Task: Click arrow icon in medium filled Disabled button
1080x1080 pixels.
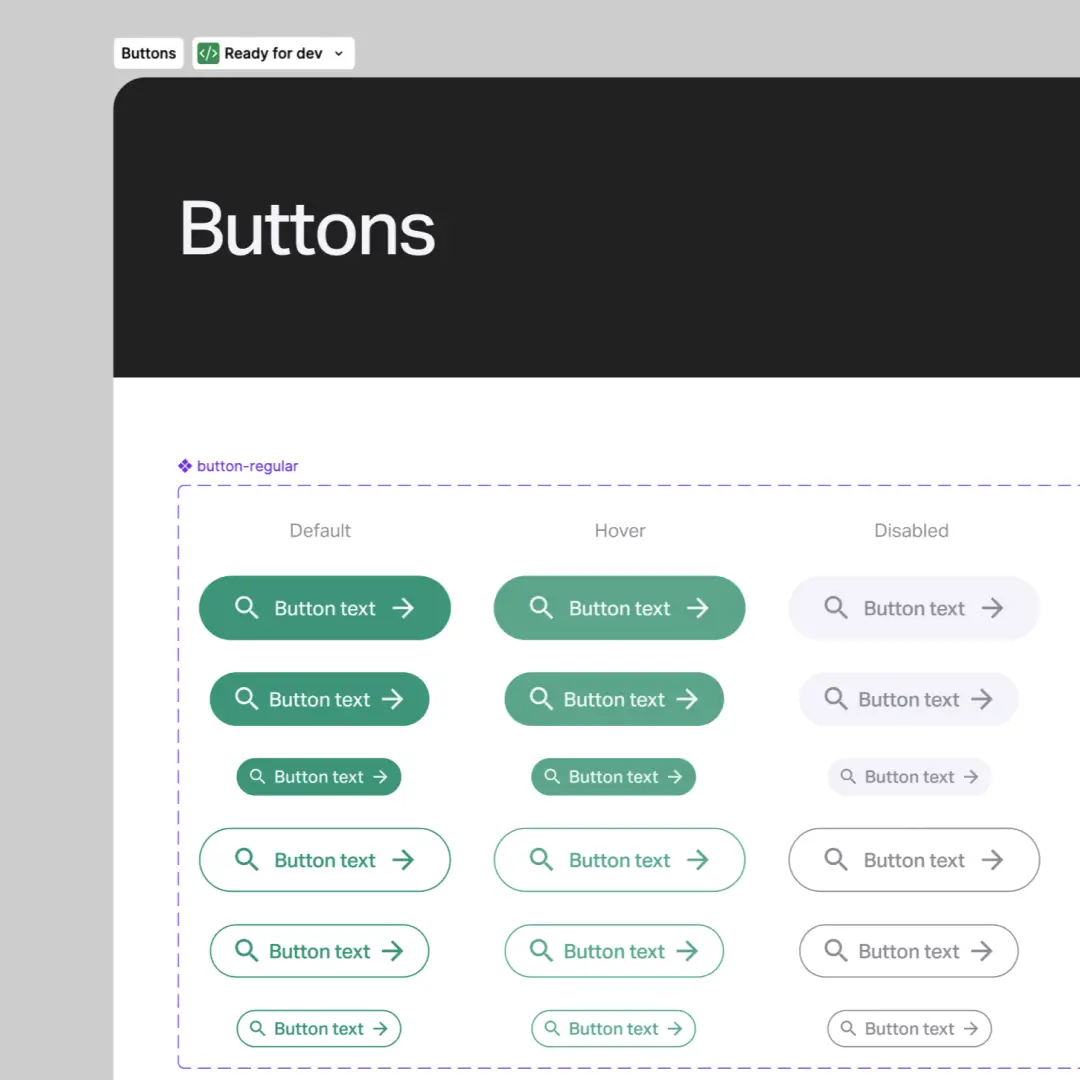Action: 982,699
